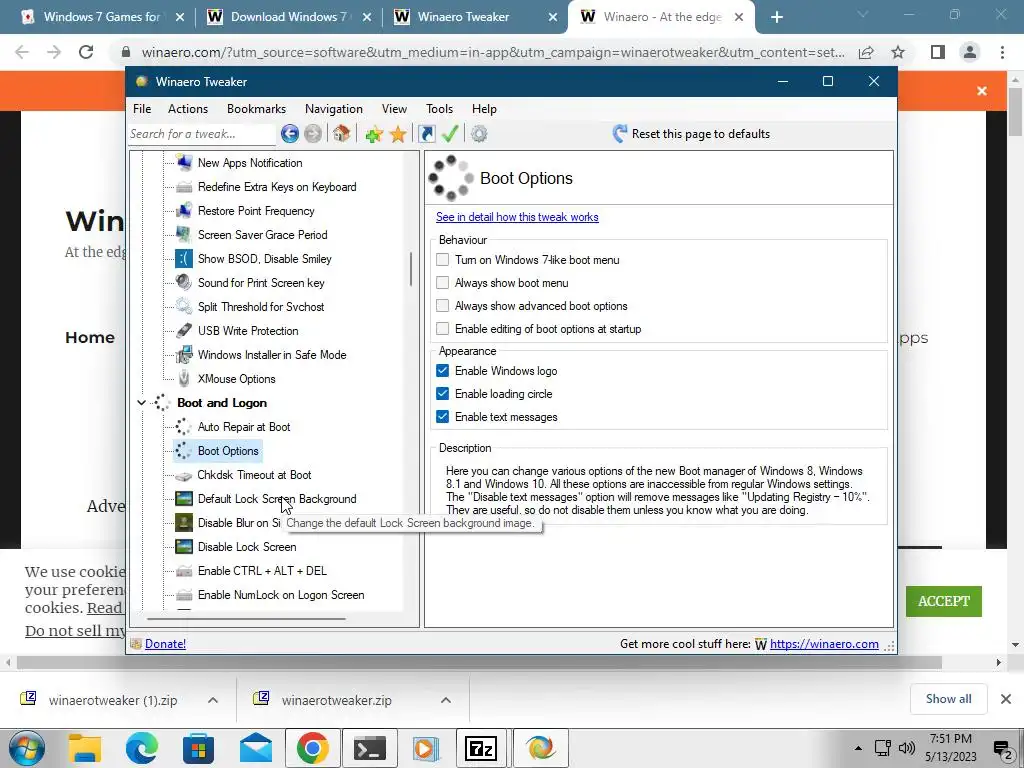This screenshot has width=1024, height=768.
Task: Open Chrome side panel icon
Action: pos(938,52)
